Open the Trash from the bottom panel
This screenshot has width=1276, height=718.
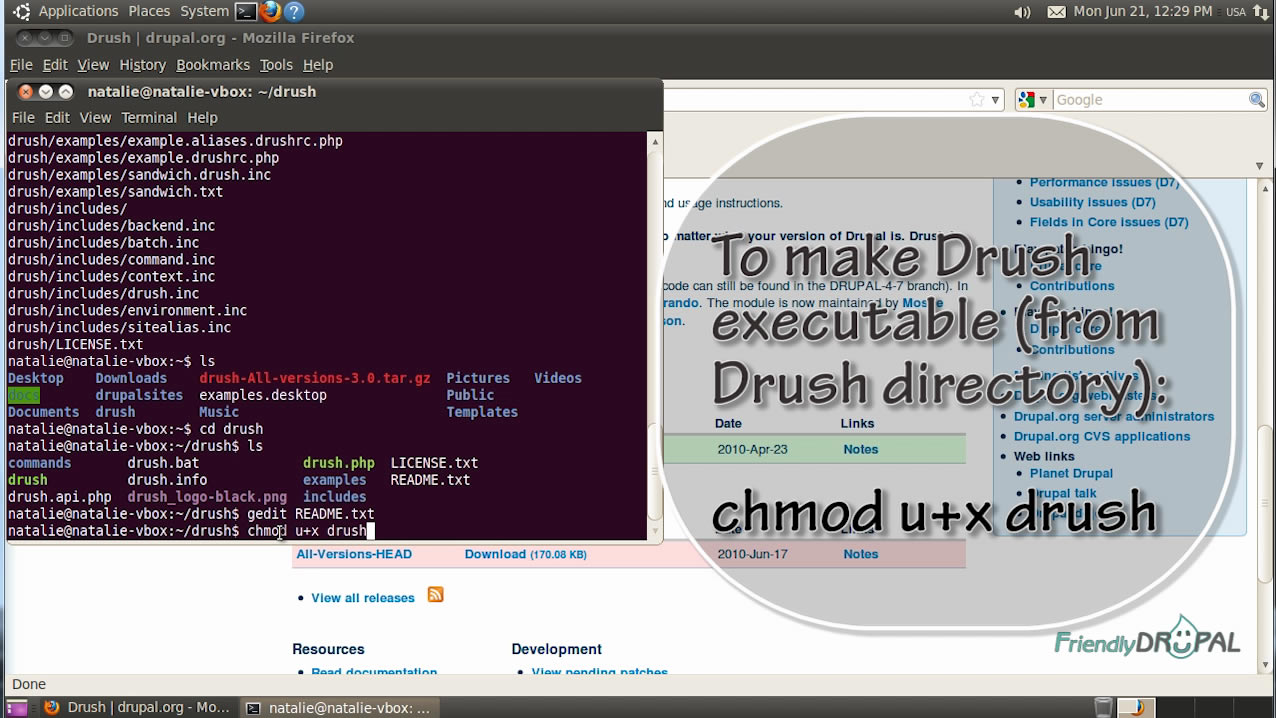coord(1103,707)
